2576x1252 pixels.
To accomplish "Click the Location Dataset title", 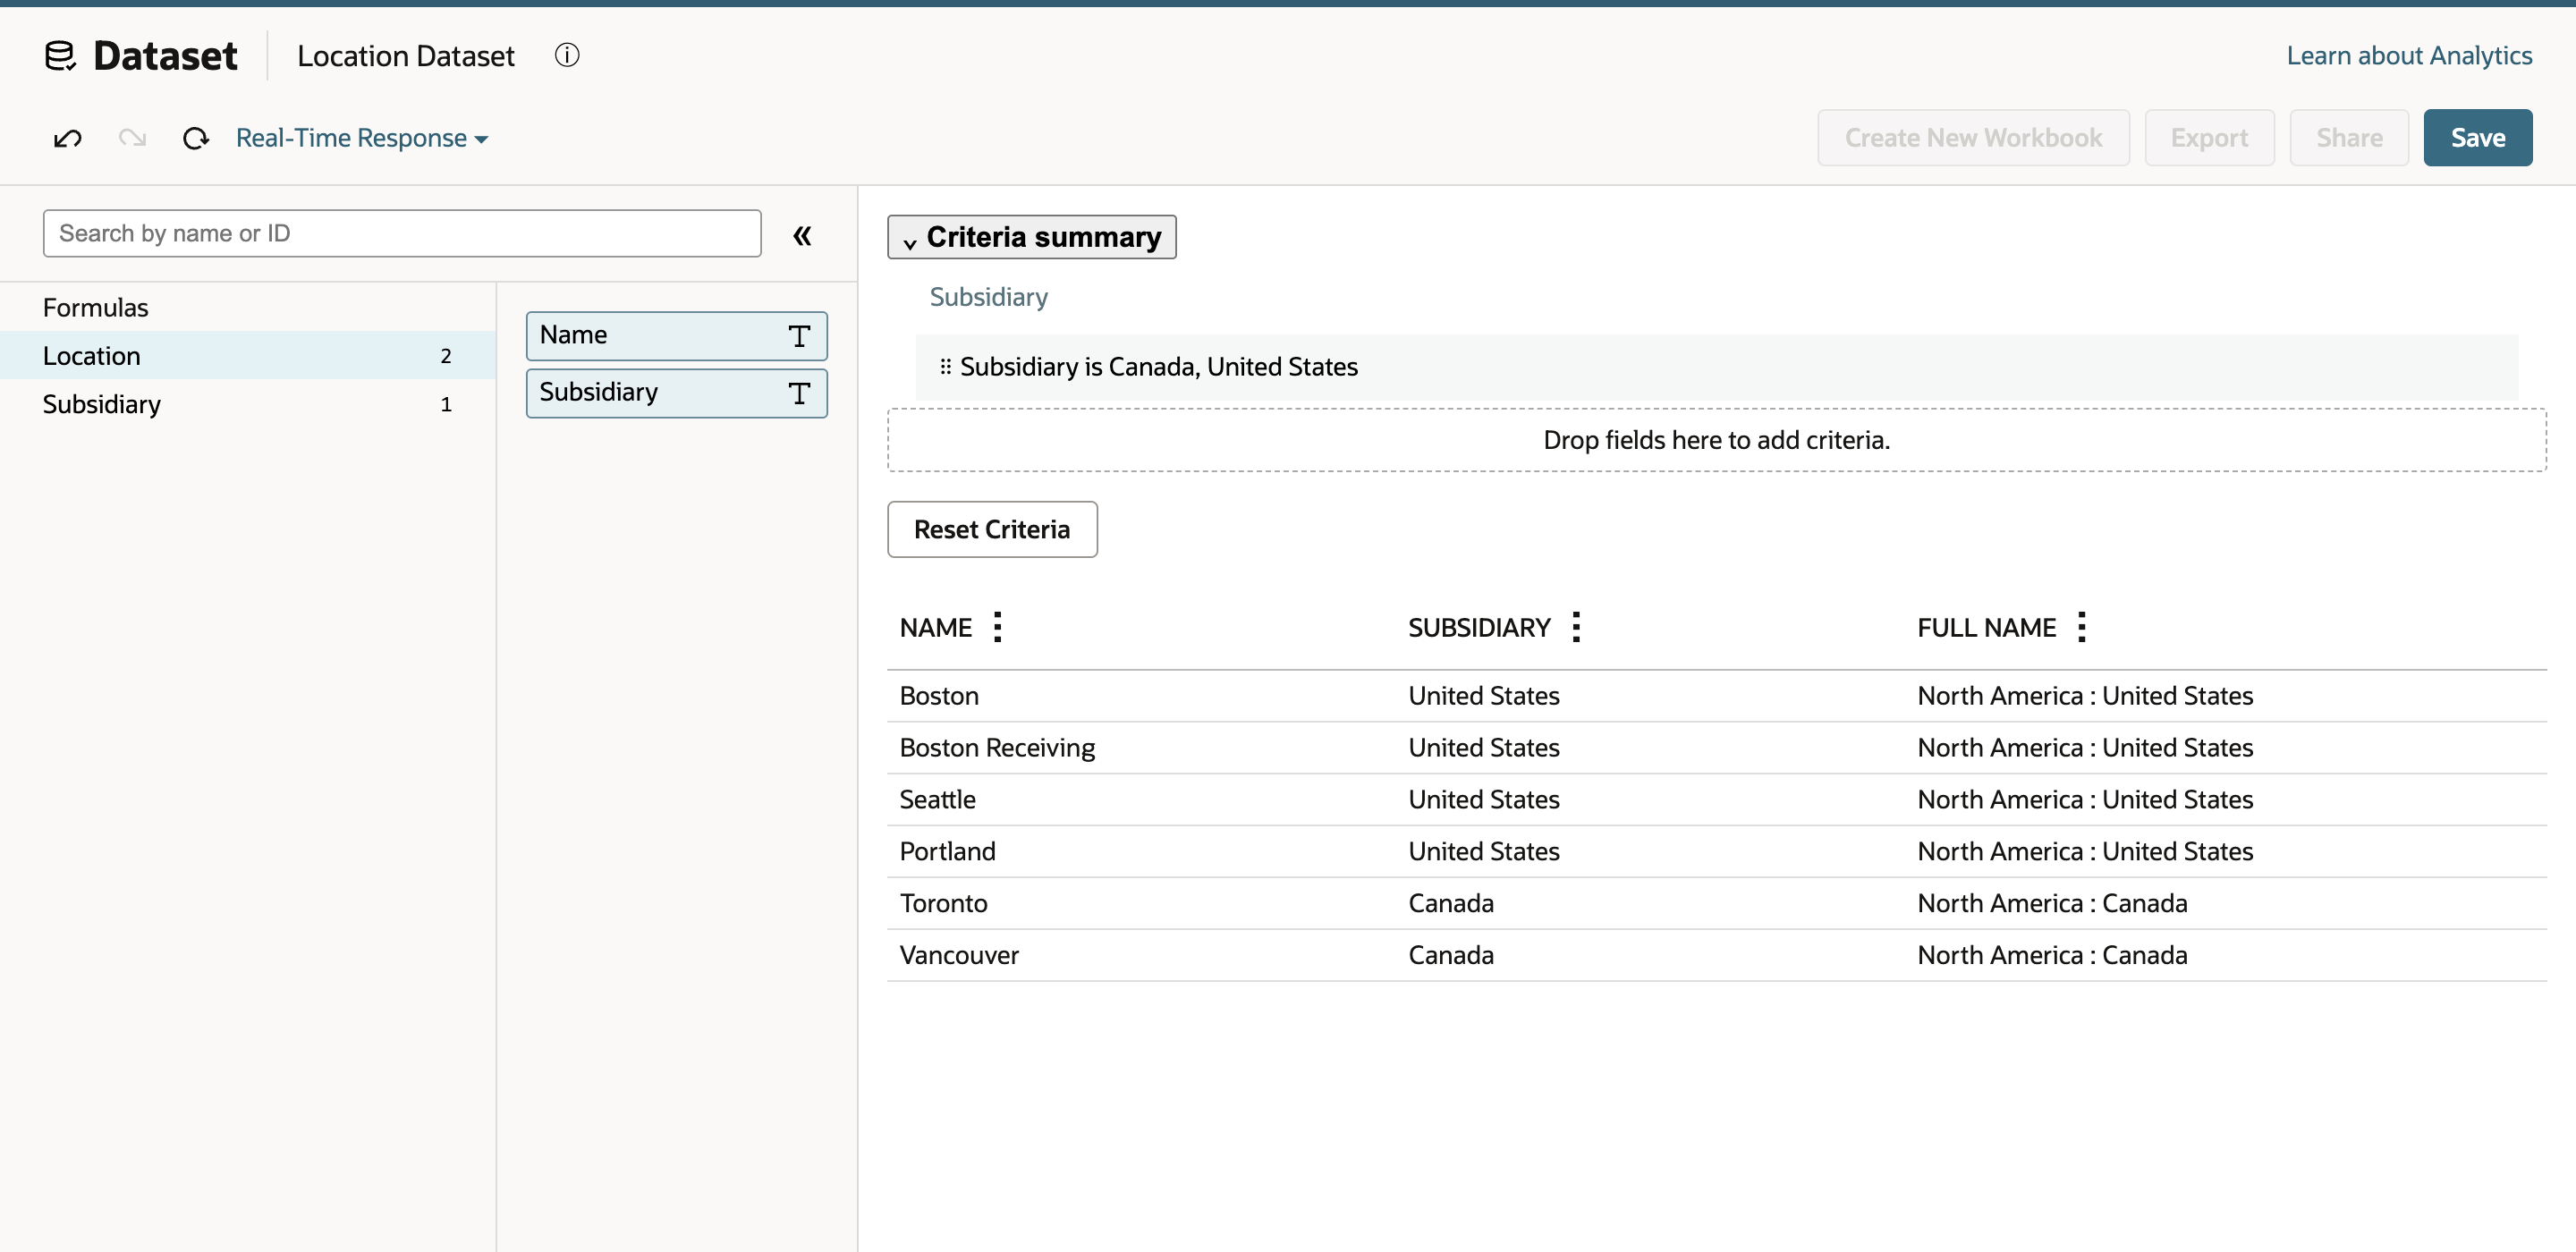I will pyautogui.click(x=405, y=55).
